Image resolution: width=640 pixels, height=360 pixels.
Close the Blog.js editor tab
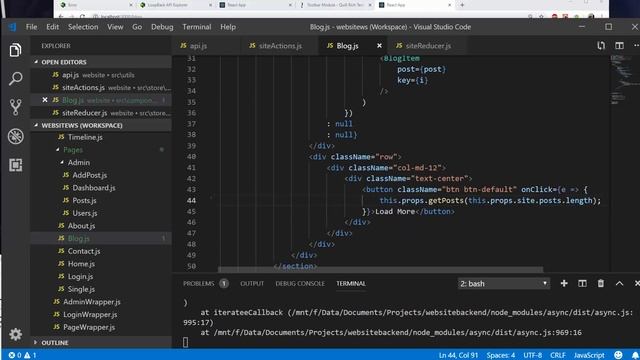click(x=379, y=46)
